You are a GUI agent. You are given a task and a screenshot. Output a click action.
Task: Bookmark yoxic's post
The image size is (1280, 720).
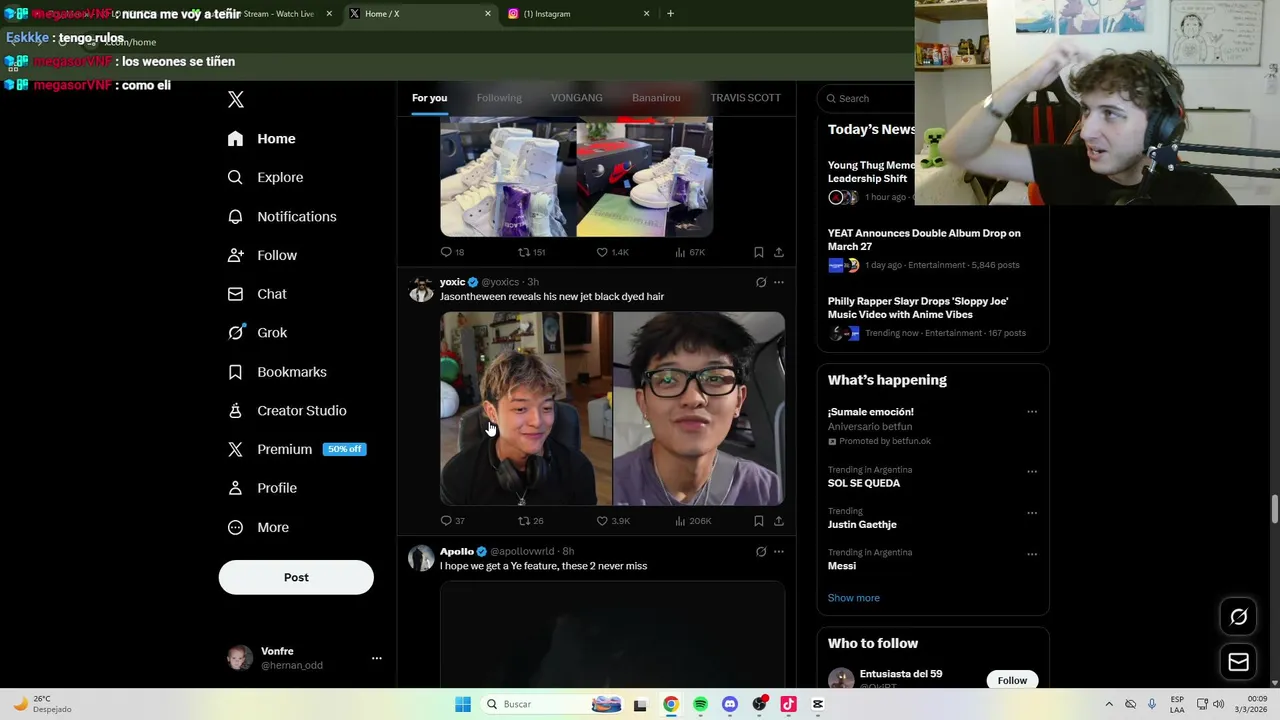(758, 521)
